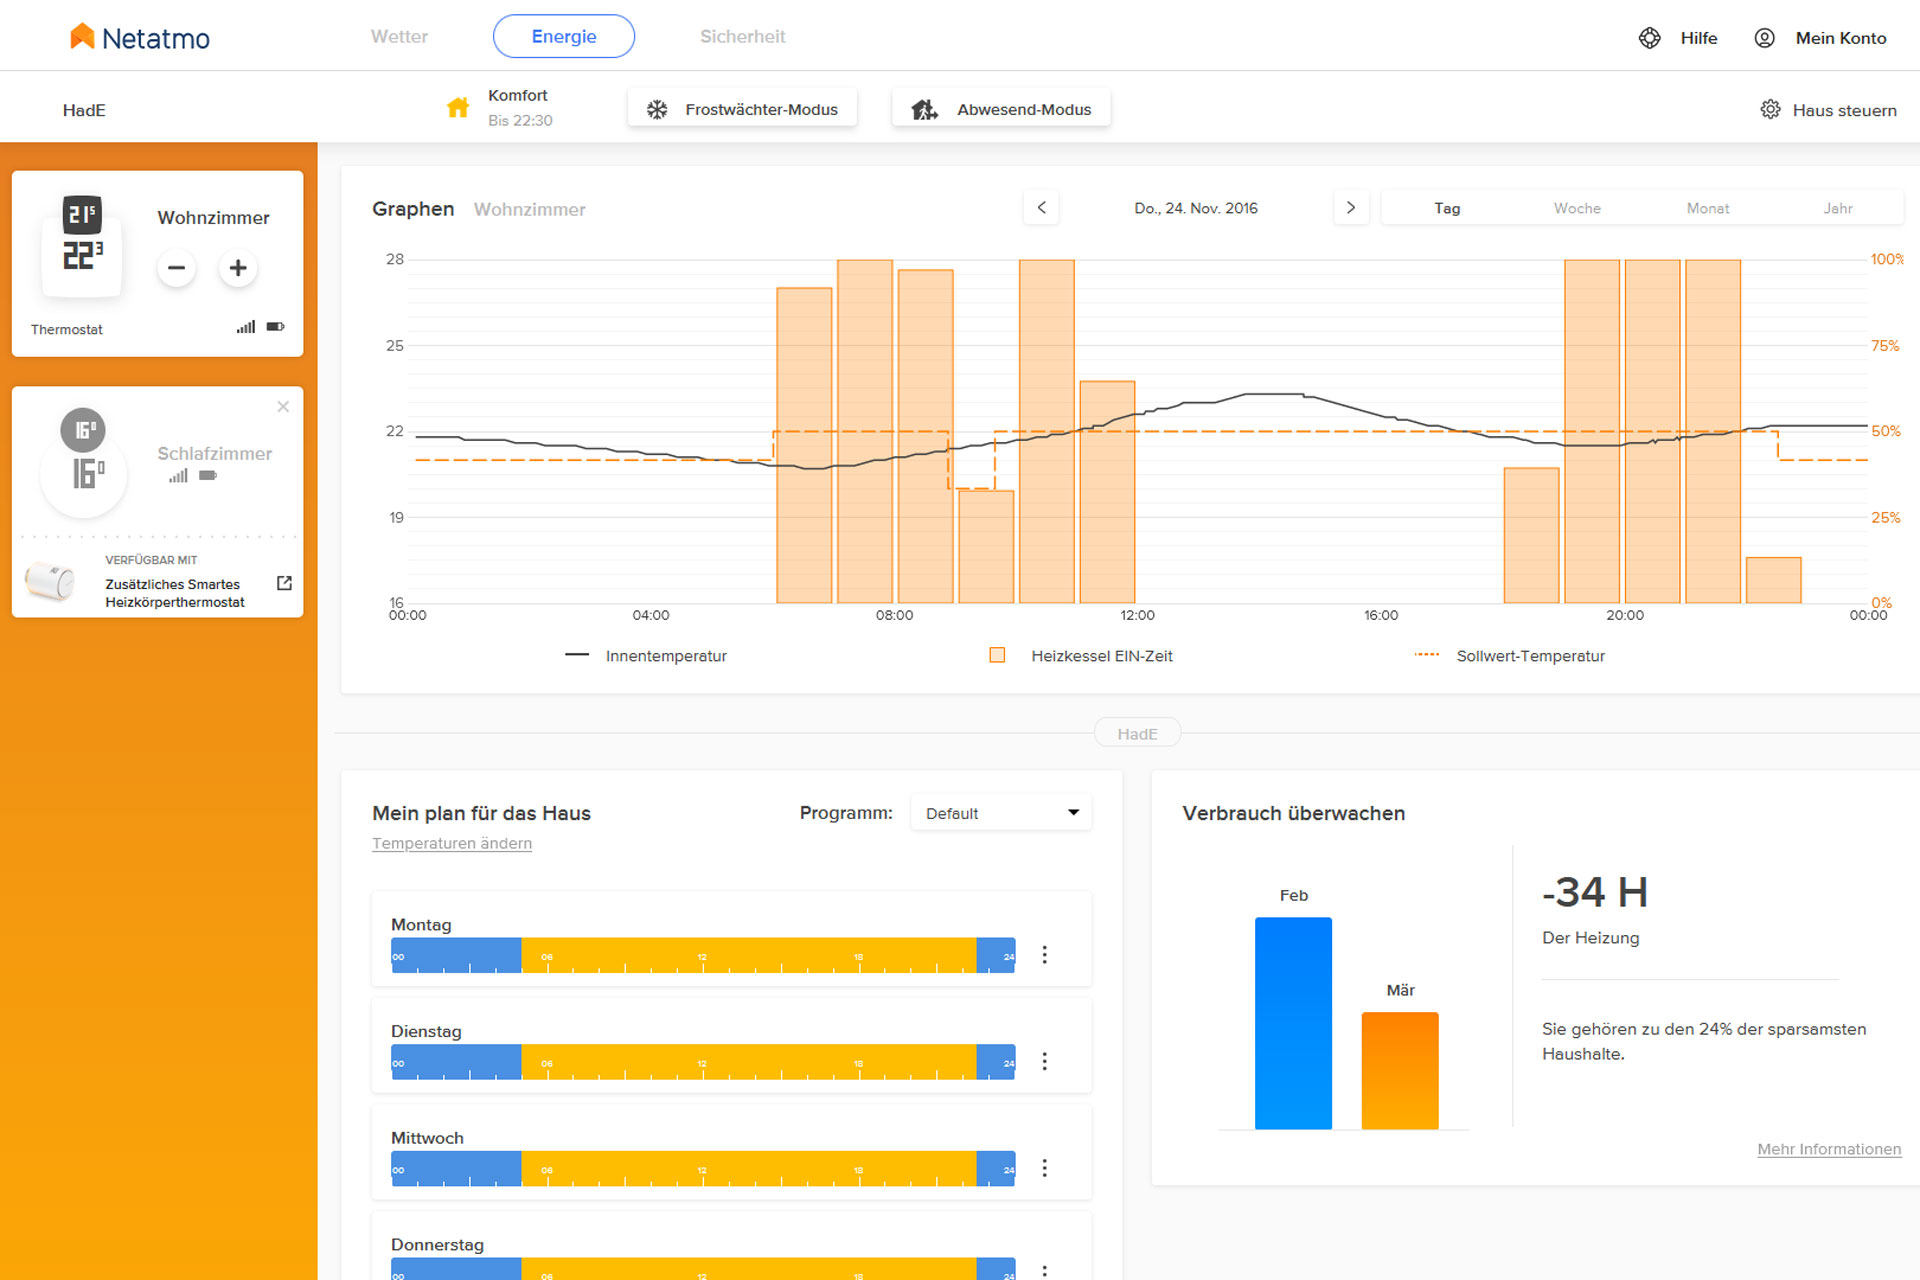The image size is (1920, 1280).
Task: Decrease Wohnzimmer temperature with minus button
Action: [x=177, y=268]
